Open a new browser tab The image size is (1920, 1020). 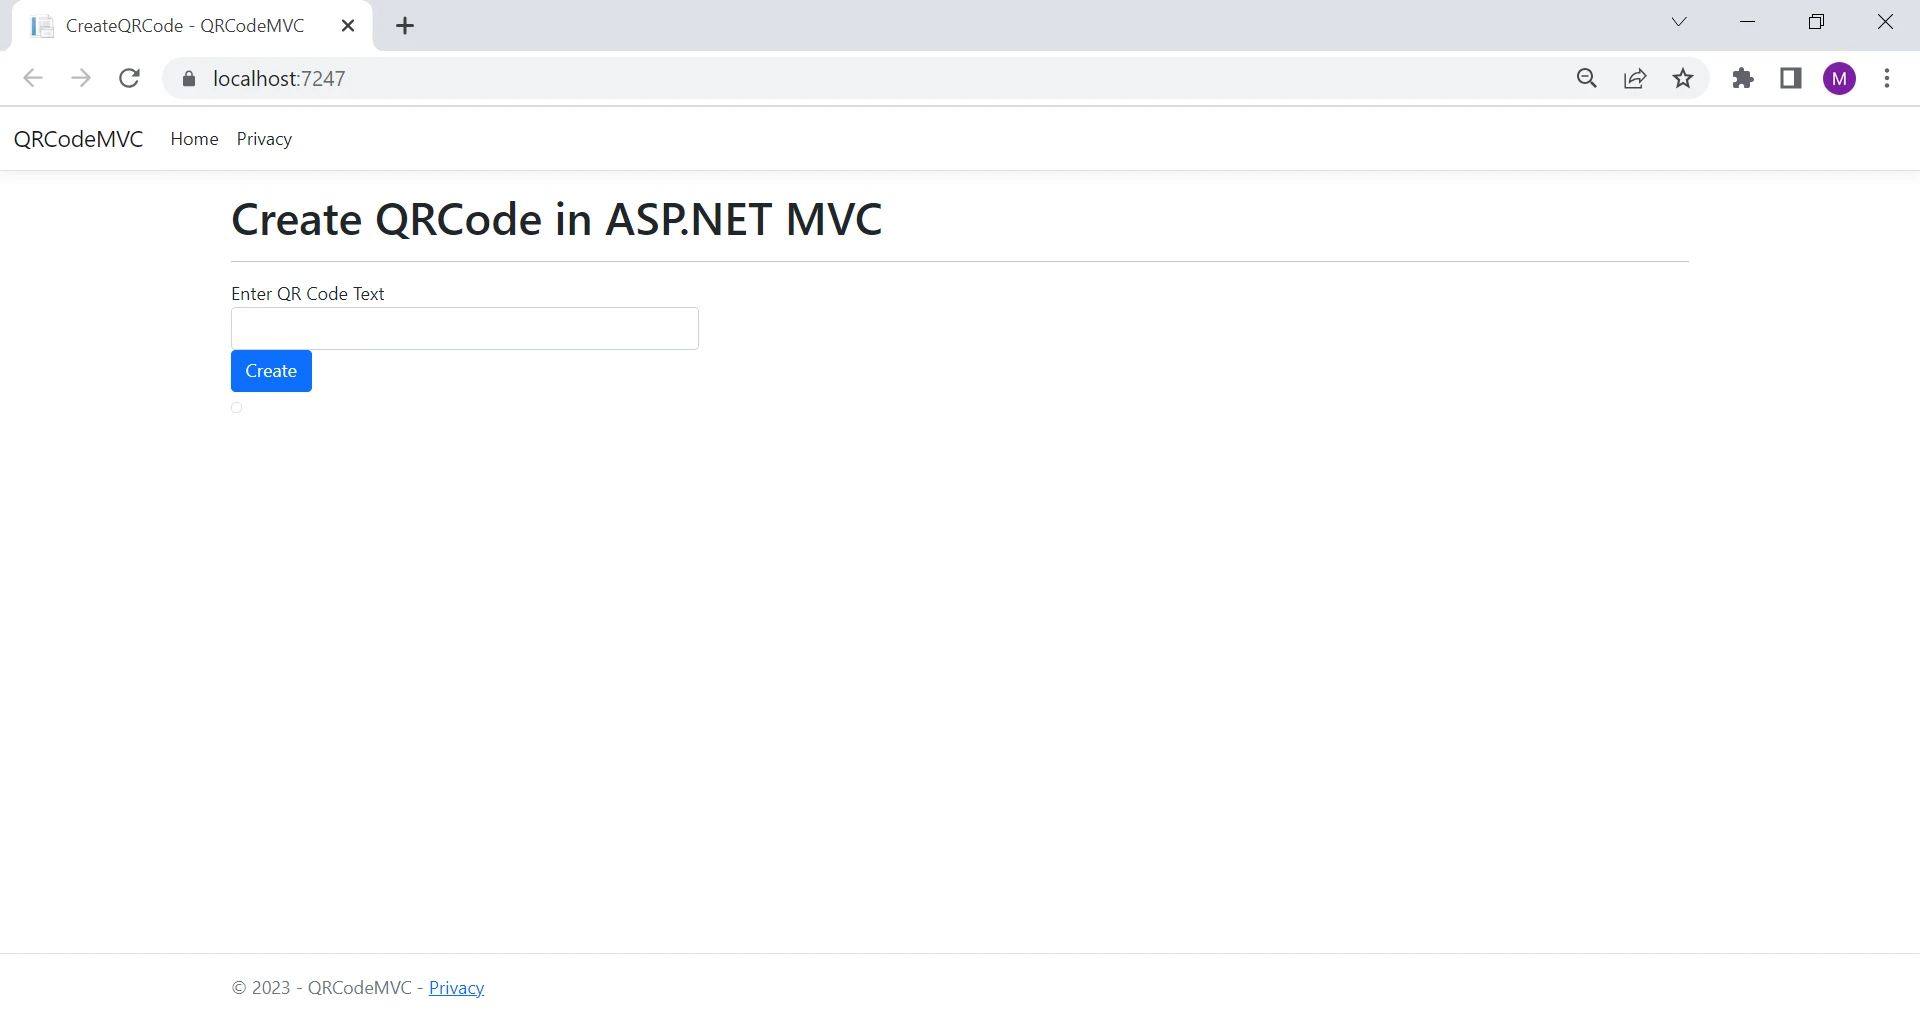pos(405,27)
